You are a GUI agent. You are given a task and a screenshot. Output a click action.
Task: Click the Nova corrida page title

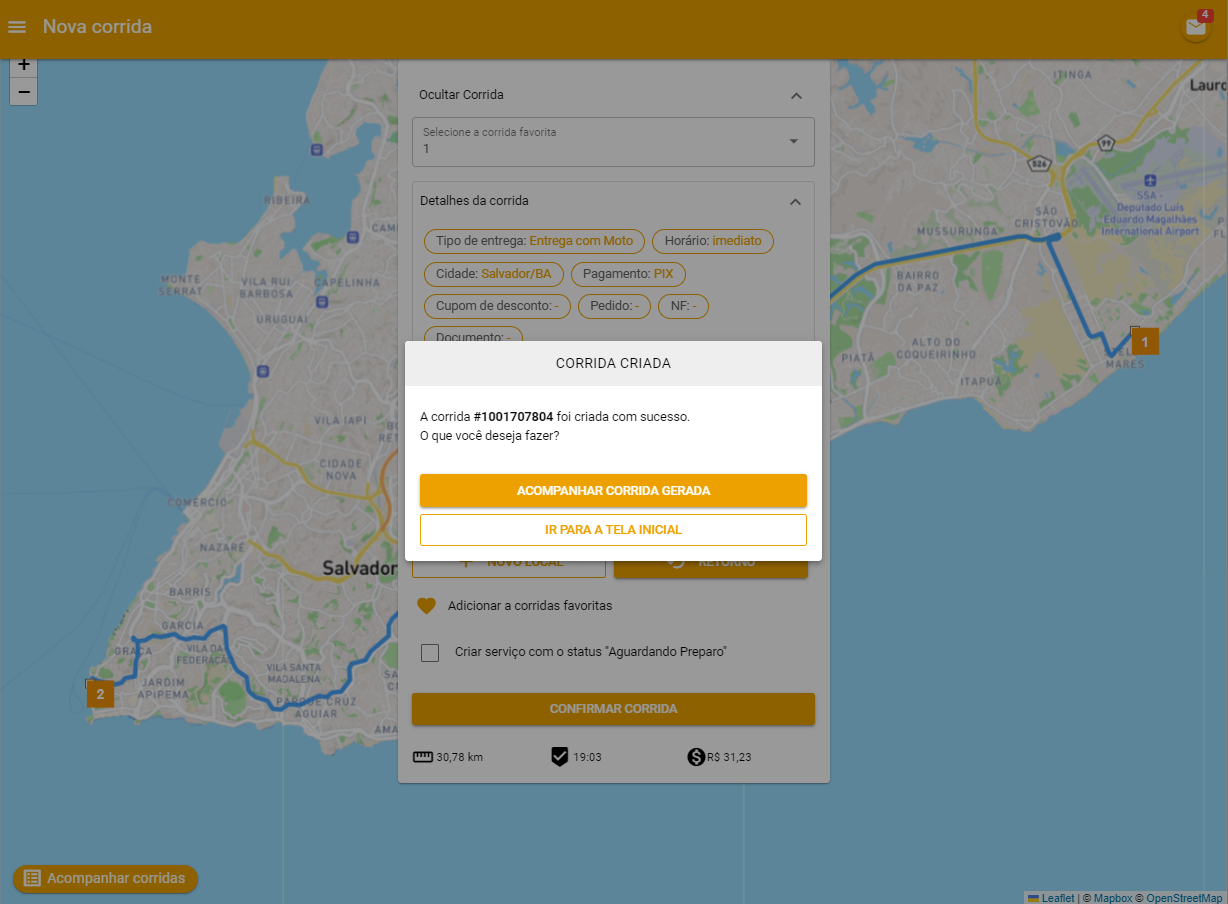coord(97,27)
